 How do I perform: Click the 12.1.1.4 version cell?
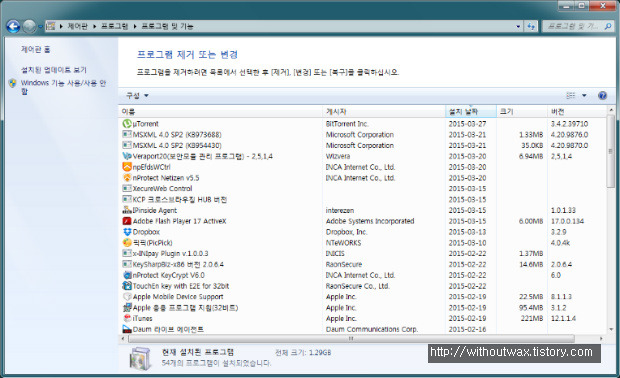(563, 318)
